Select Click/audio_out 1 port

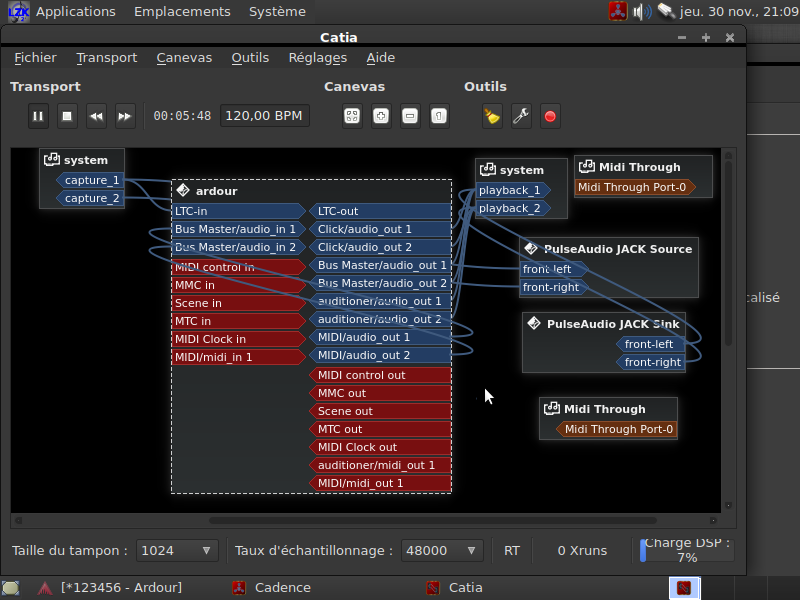point(380,229)
